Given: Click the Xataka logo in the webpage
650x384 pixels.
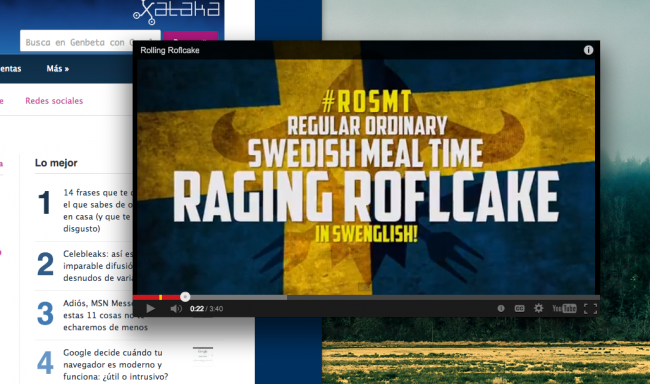Looking at the screenshot, I should click(177, 11).
